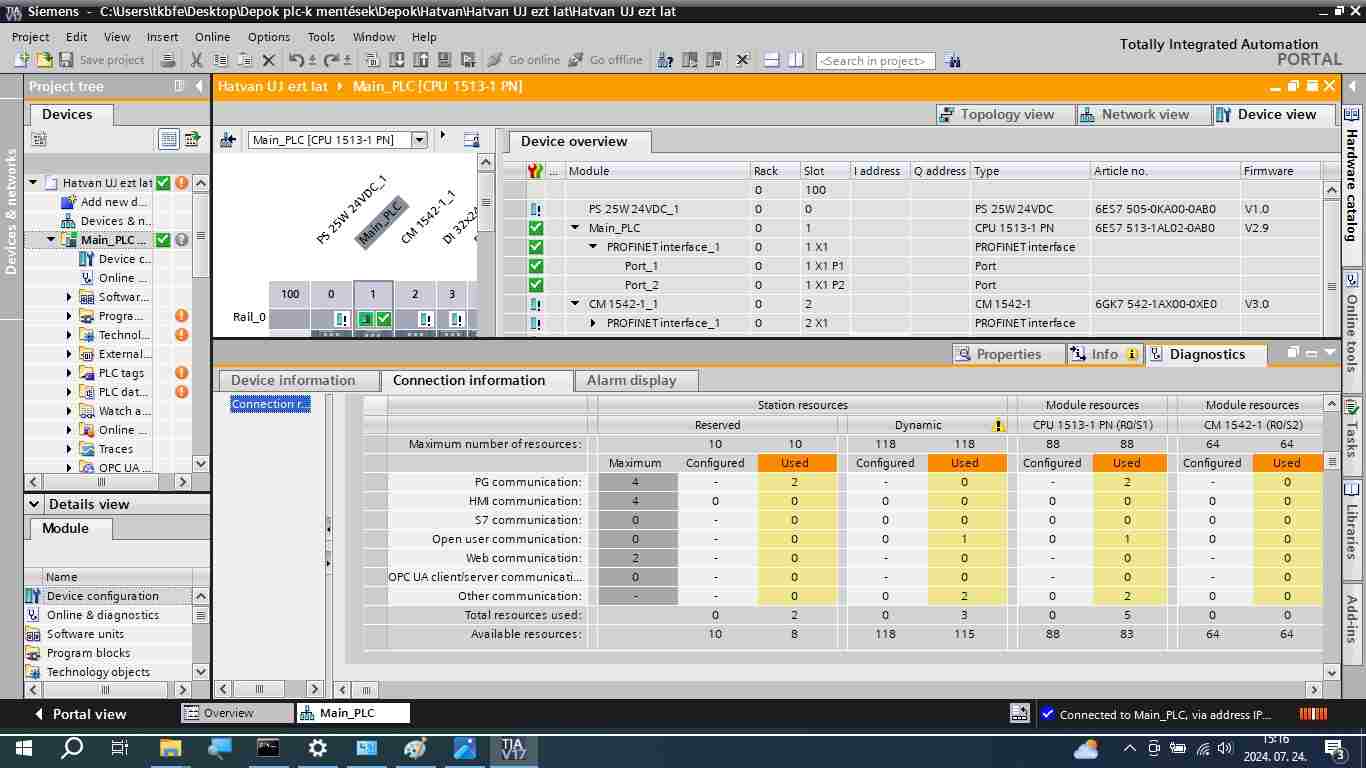Click the Show overview grid icon in Project tree

pos(169,139)
